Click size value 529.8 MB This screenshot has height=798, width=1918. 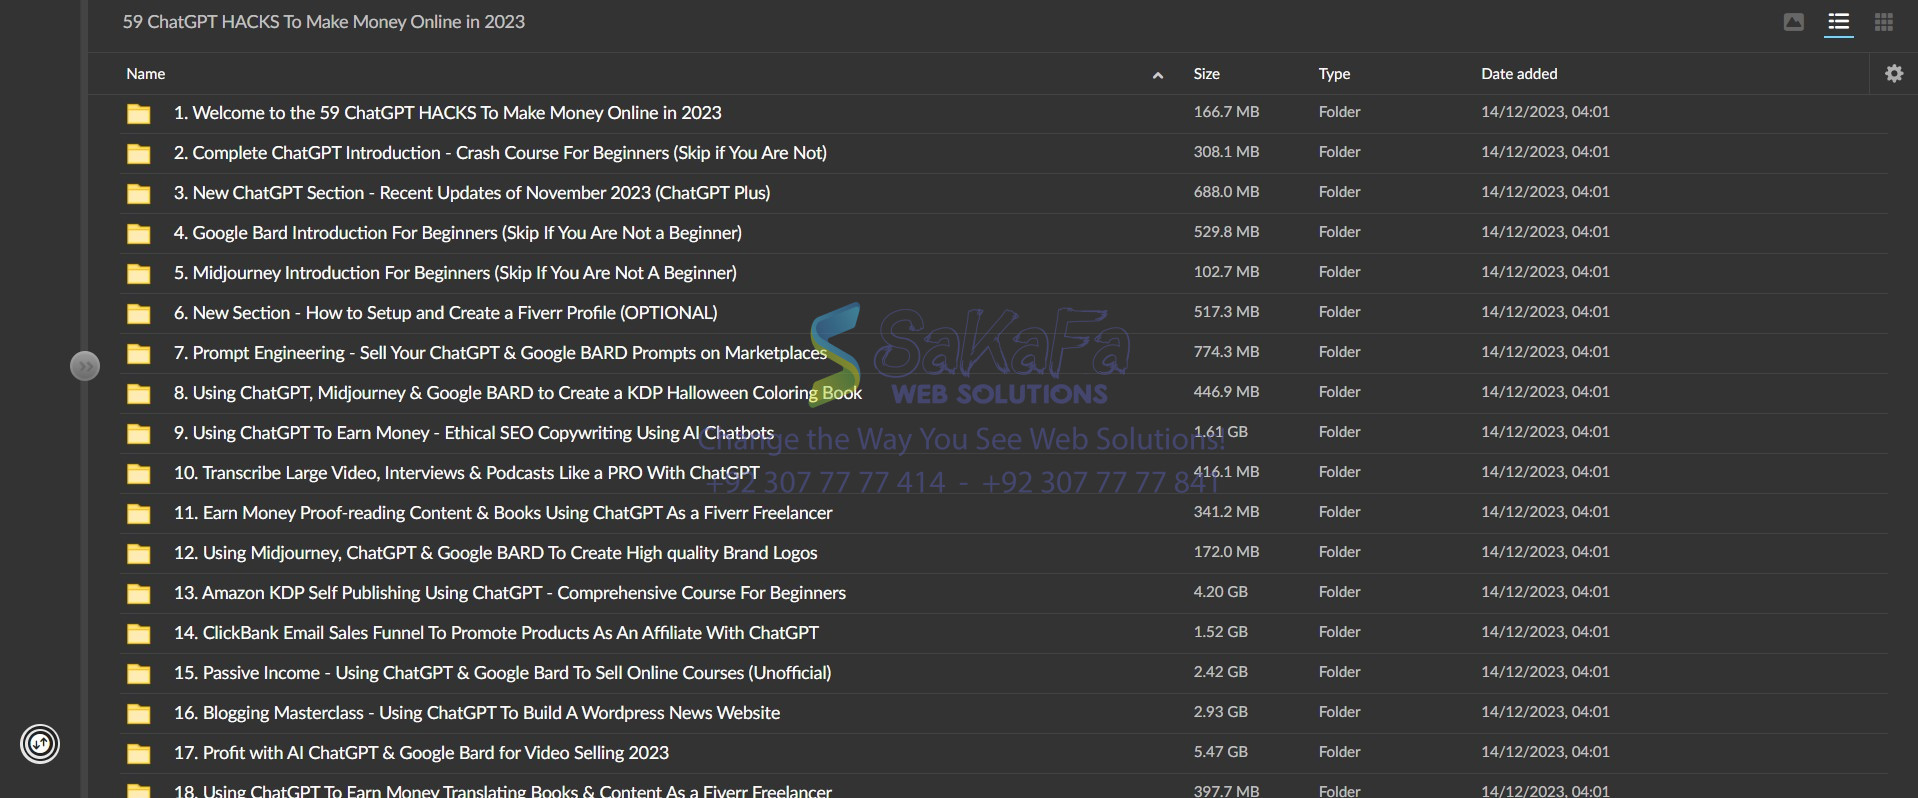[x=1226, y=232]
